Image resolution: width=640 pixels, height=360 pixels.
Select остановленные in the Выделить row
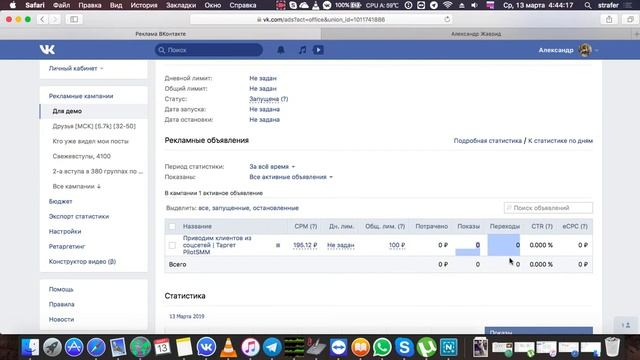pos(276,208)
